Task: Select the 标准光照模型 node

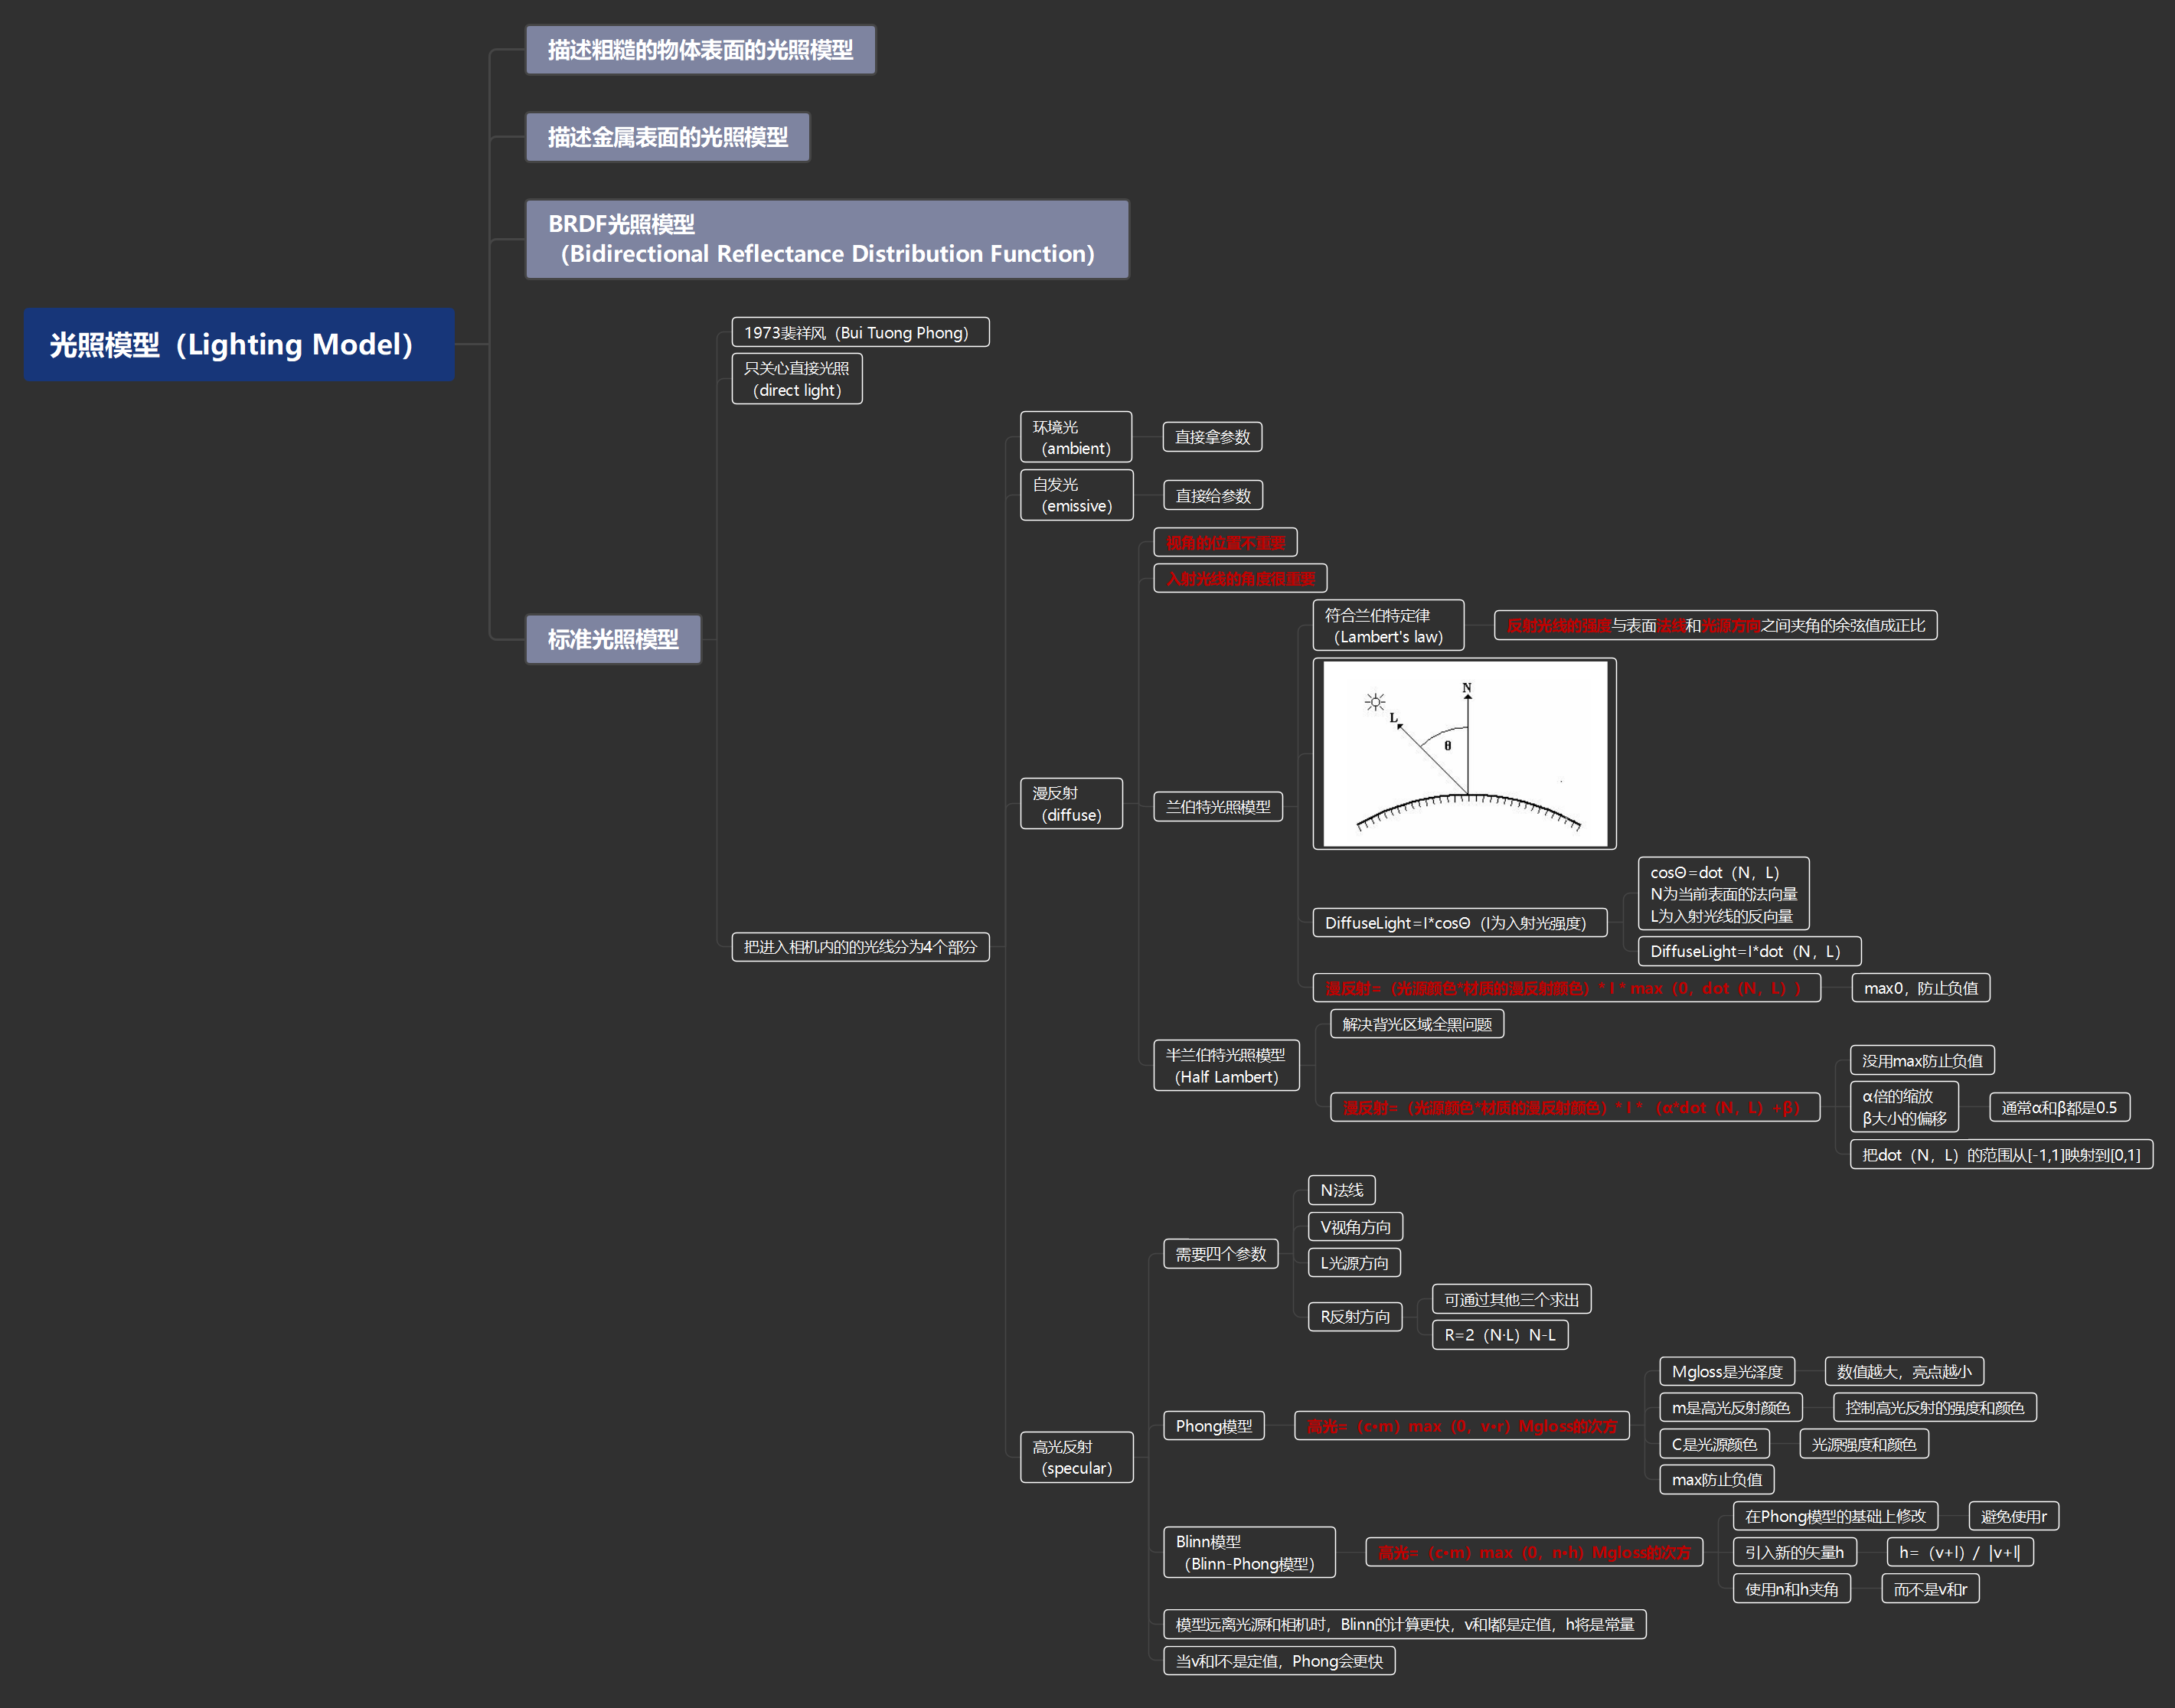Action: point(613,639)
